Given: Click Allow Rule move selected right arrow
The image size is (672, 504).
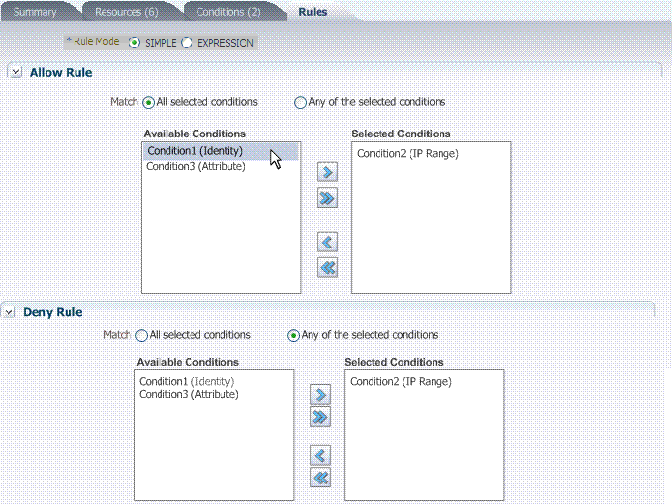Looking at the screenshot, I should point(327,172).
